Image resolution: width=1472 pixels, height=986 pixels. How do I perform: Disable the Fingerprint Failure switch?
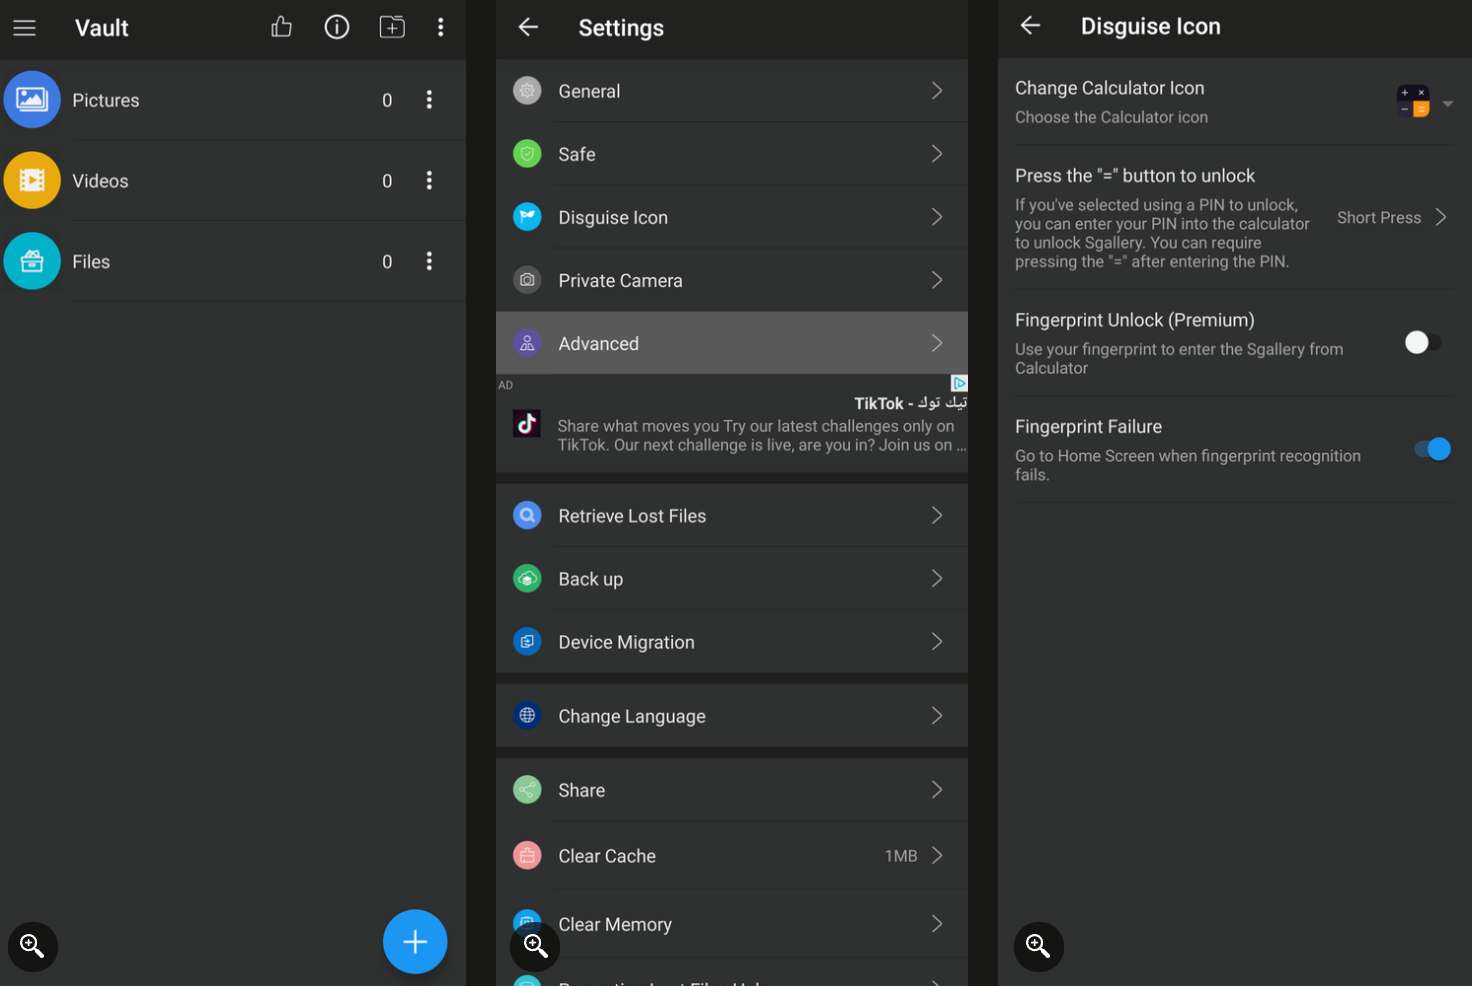pos(1432,449)
